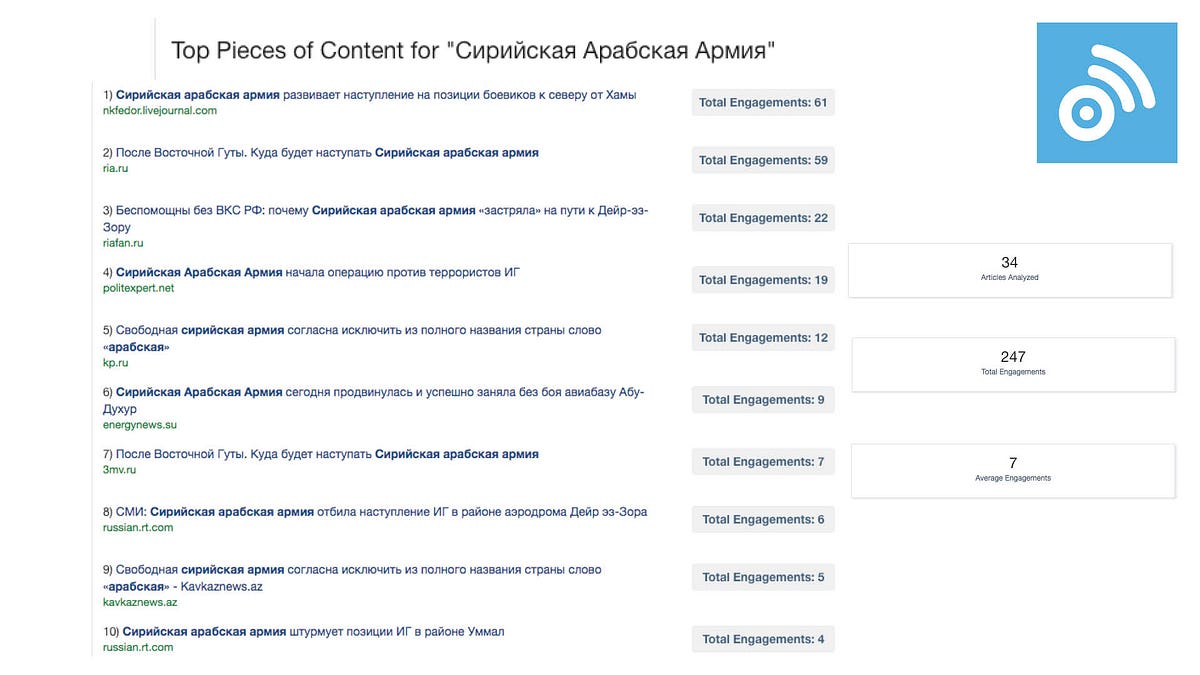Click the Total Engagements: 4 badge
Screen dimensions: 1200x675
tap(763, 639)
